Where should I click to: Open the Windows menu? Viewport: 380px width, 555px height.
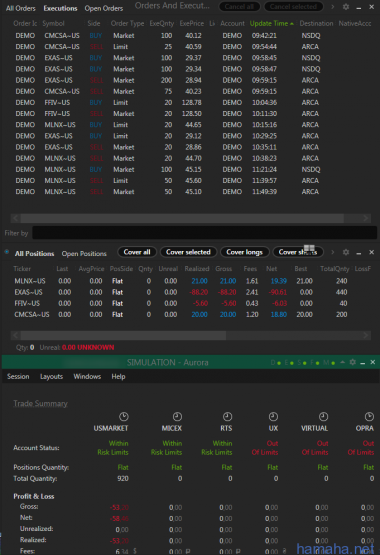[x=87, y=376]
